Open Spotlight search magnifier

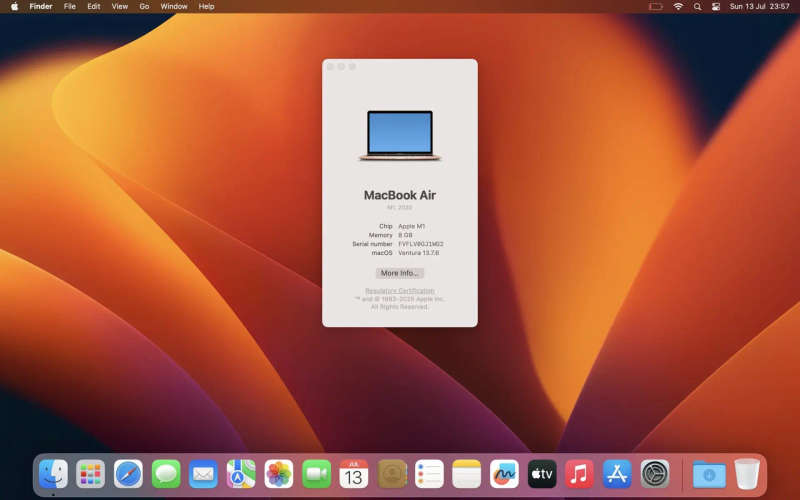(697, 7)
